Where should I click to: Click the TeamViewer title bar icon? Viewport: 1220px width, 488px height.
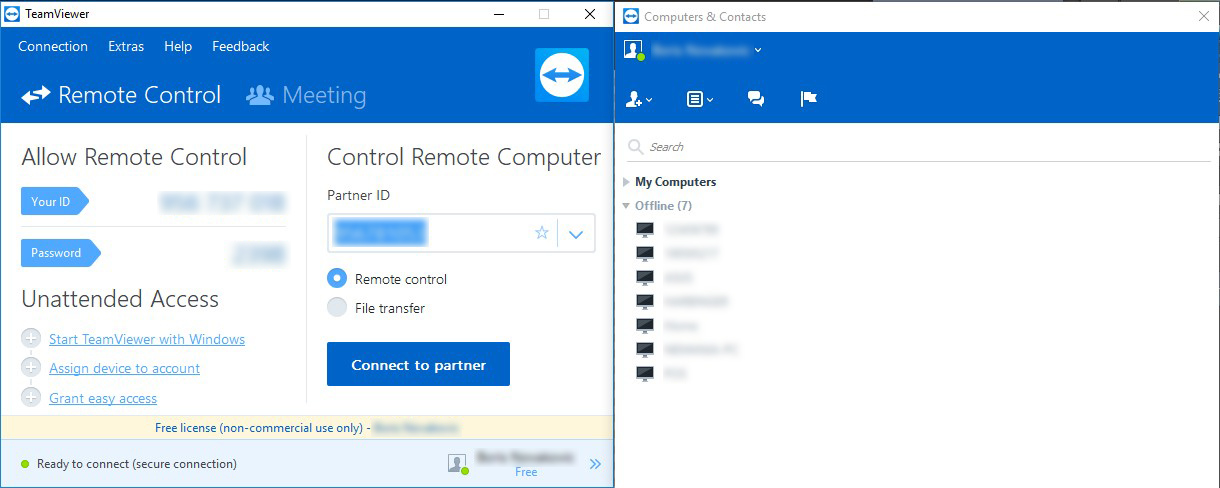pyautogui.click(x=12, y=14)
